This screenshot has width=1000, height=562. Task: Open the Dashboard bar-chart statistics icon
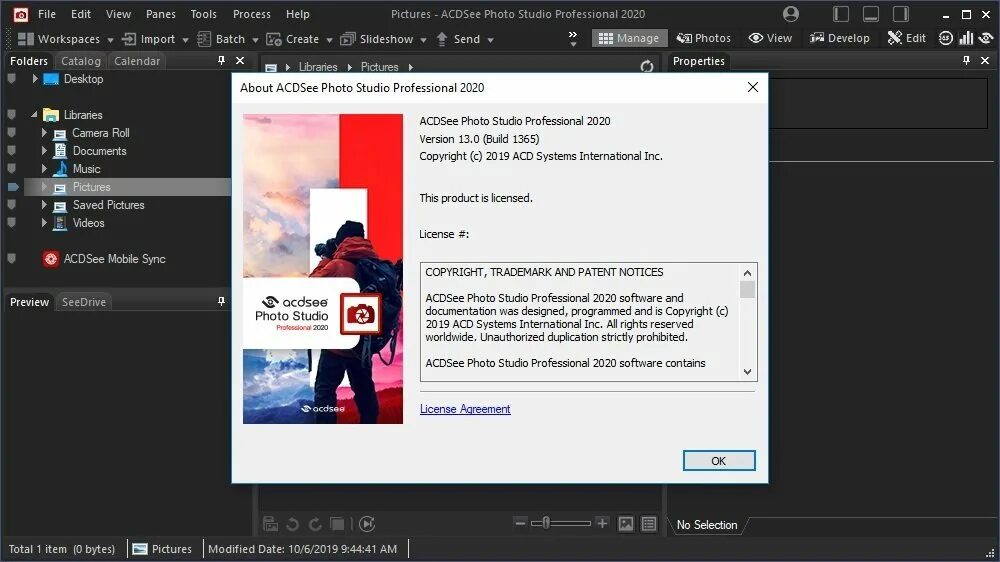pyautogui.click(x=966, y=38)
